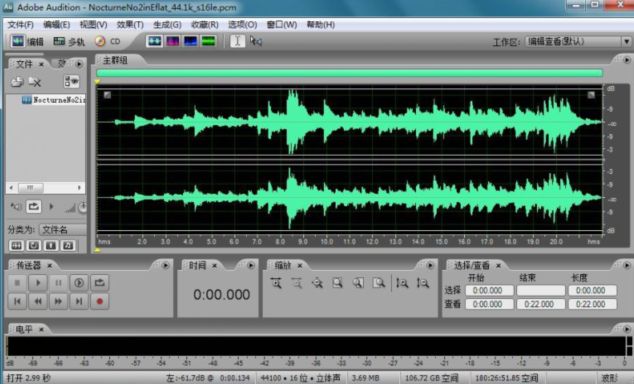
Task: Click the file options icon in 文件 panel
Action: click(71, 82)
